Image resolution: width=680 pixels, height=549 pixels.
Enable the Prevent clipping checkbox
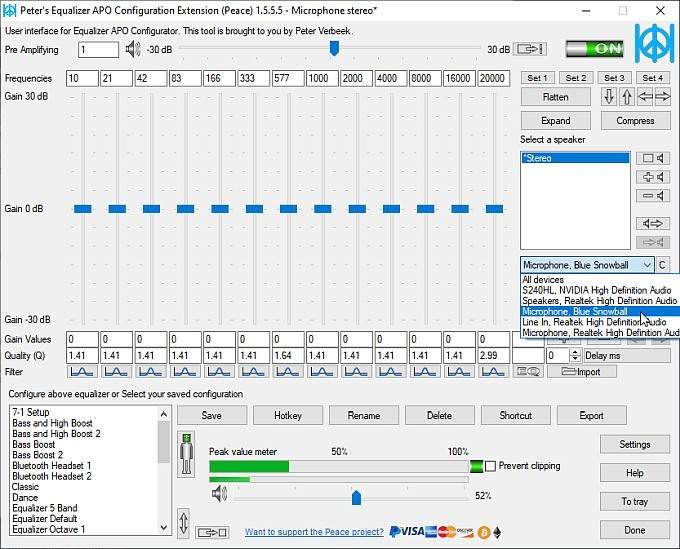490,466
